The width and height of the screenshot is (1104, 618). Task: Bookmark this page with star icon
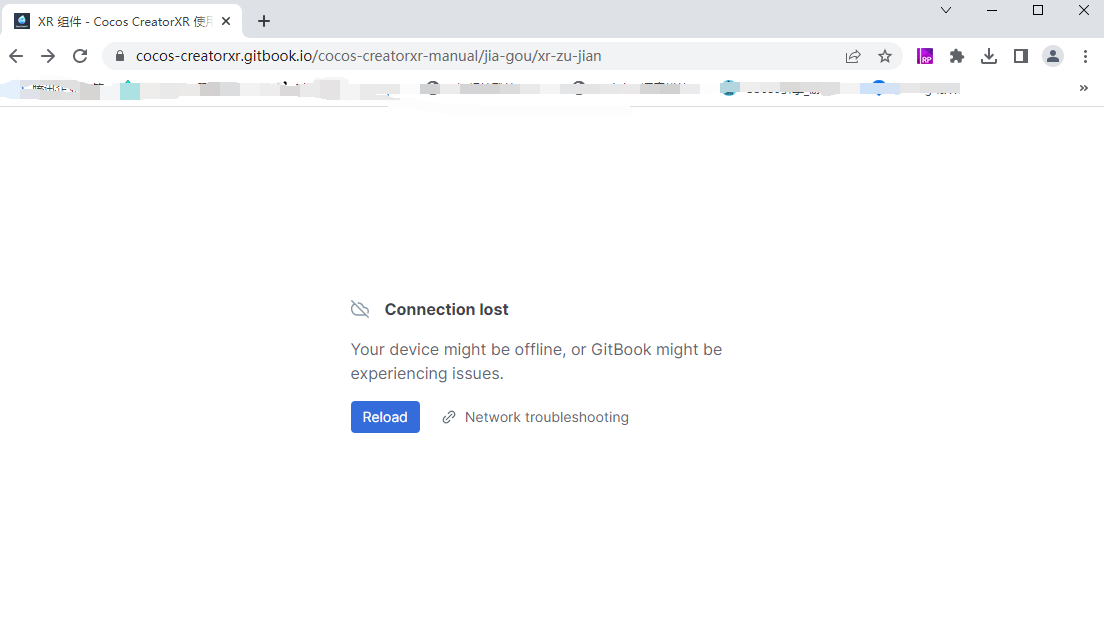pos(885,56)
